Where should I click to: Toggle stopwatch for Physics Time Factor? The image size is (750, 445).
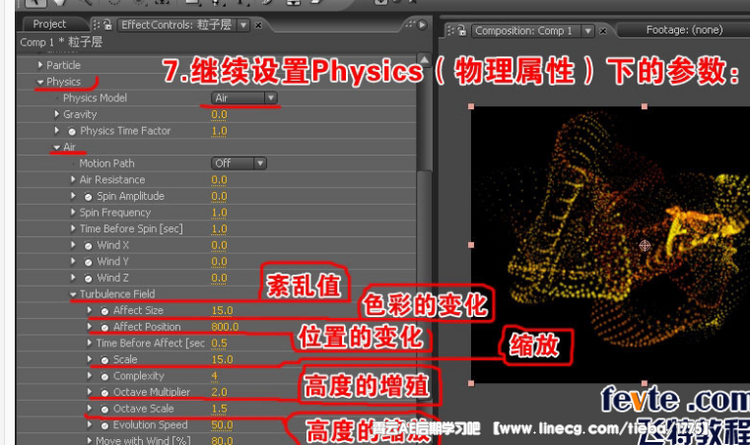[72, 131]
